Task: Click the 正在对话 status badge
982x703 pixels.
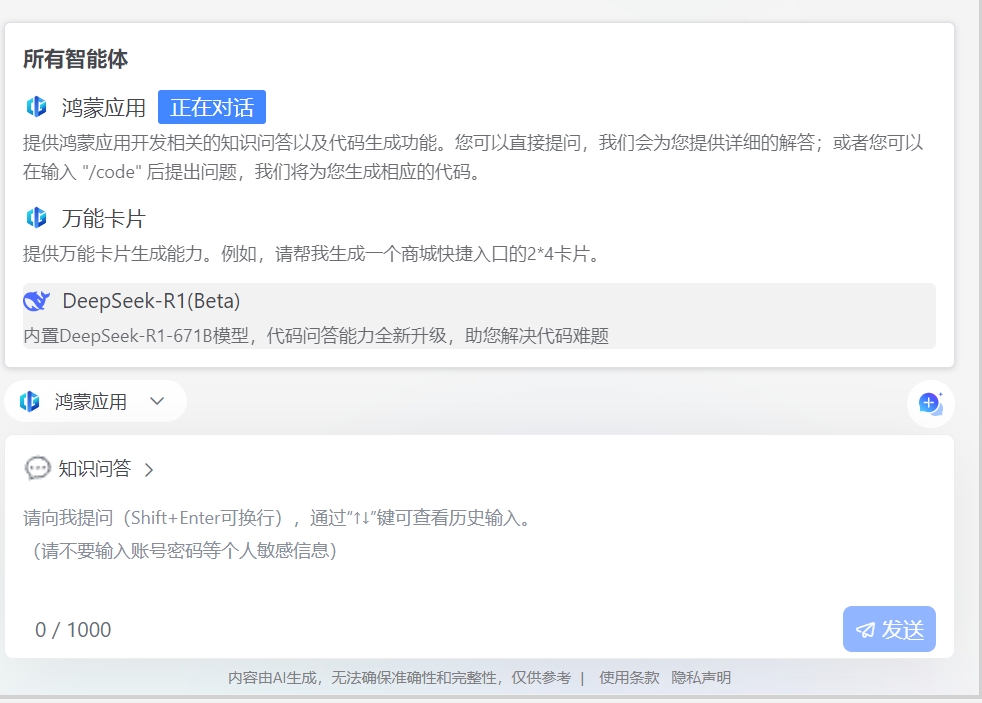Action: point(212,107)
